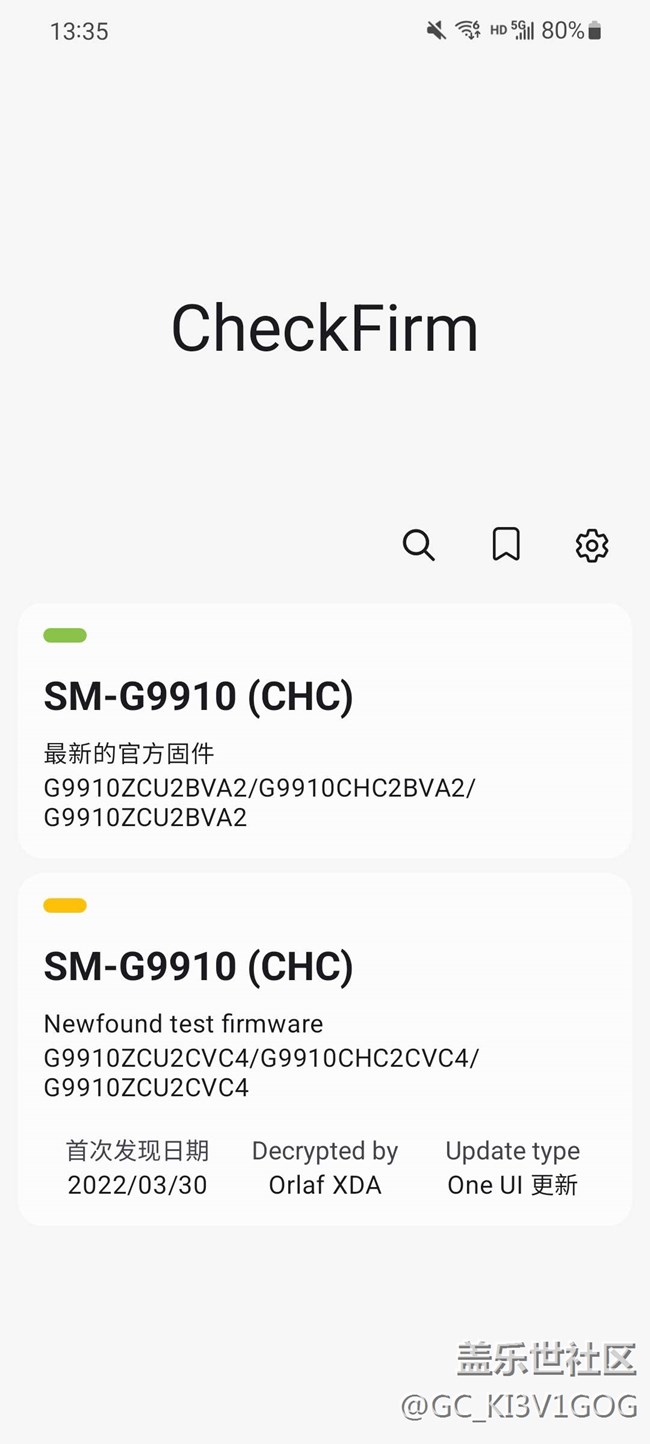Tap the 5G signal strength icon
The height and width of the screenshot is (1444, 650).
[523, 31]
